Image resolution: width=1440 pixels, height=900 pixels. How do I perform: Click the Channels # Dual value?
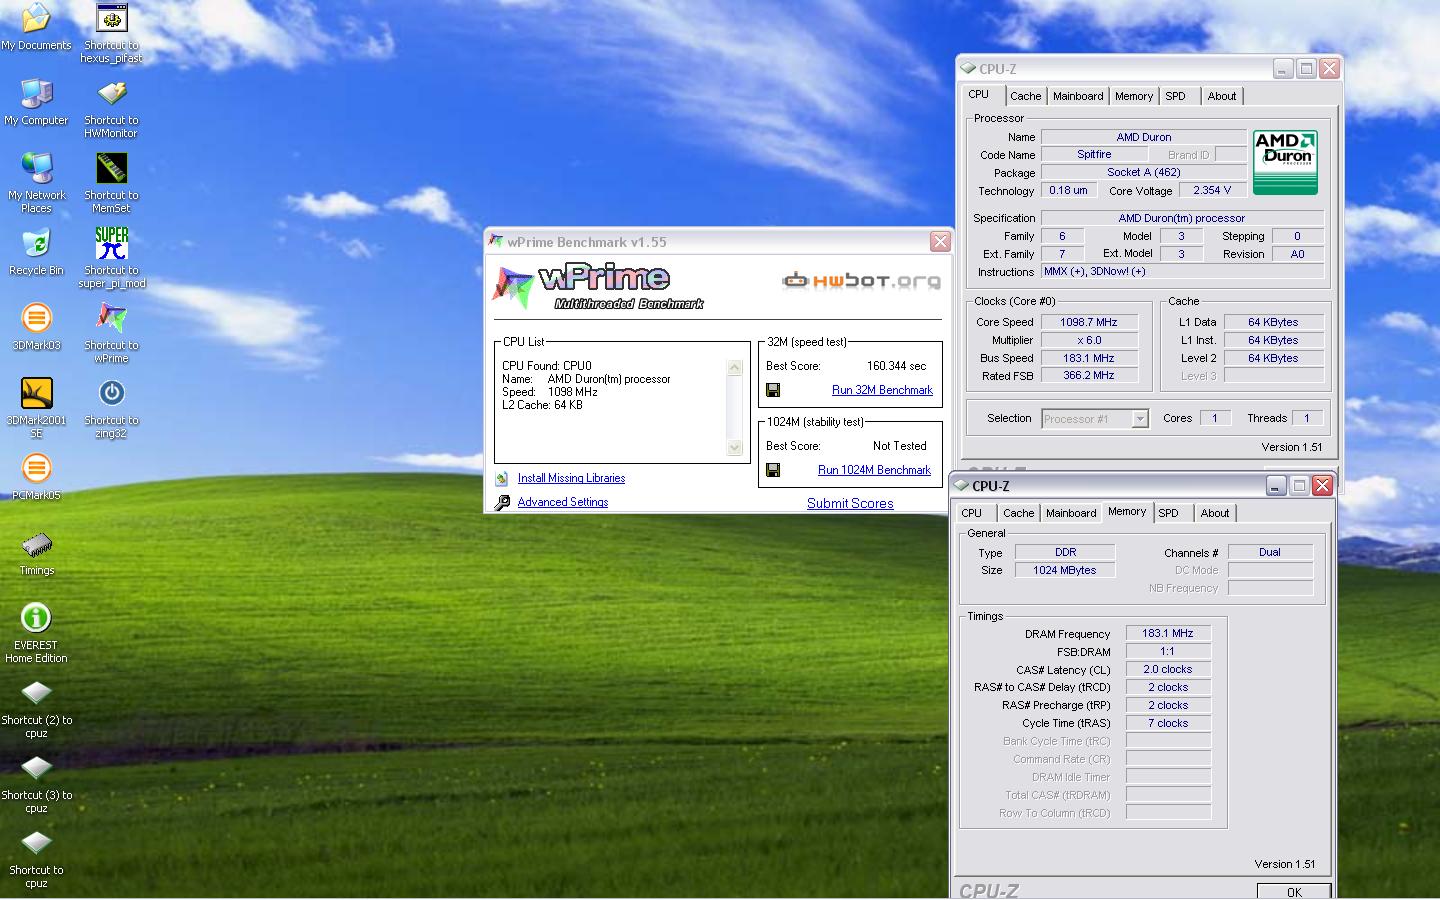(x=1270, y=552)
